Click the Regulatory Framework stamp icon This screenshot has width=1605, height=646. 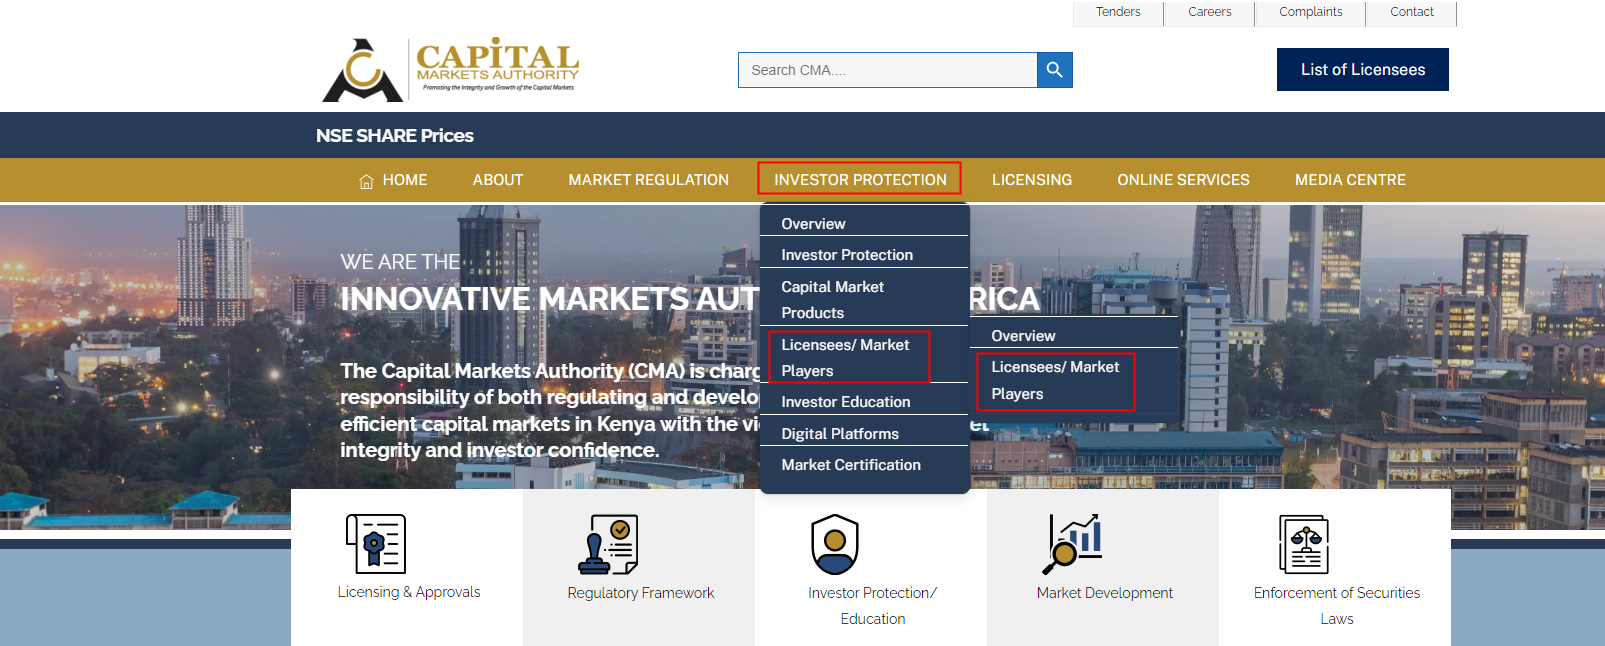point(608,544)
